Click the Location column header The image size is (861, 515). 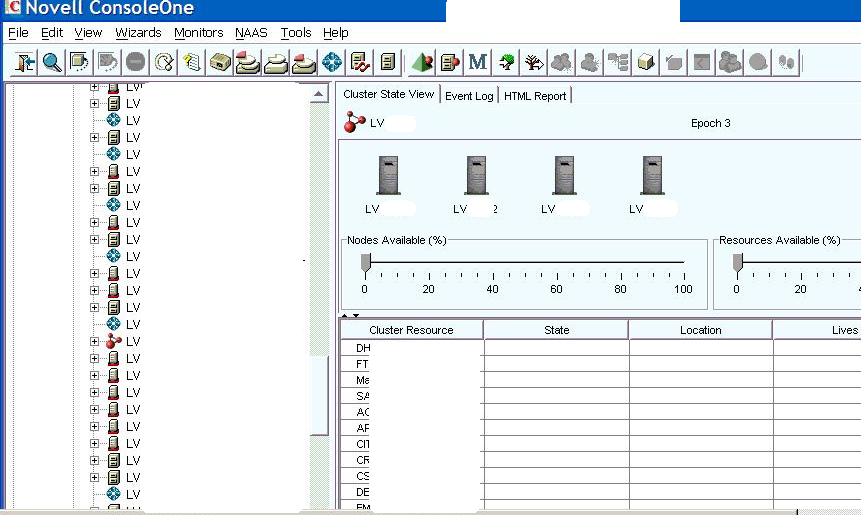click(701, 330)
